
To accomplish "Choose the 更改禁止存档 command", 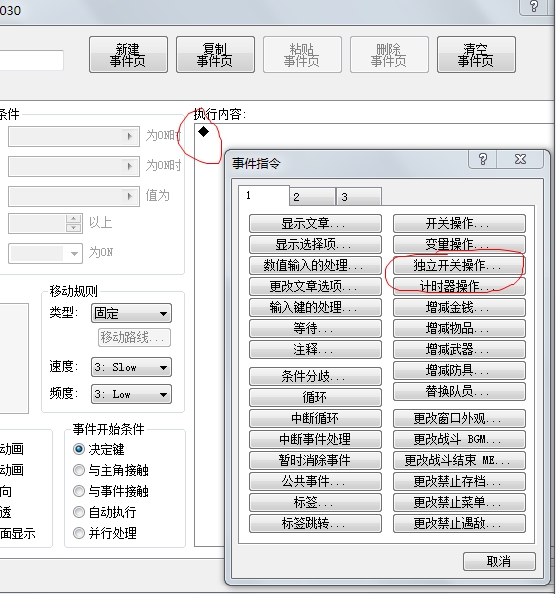I will pos(459,481).
